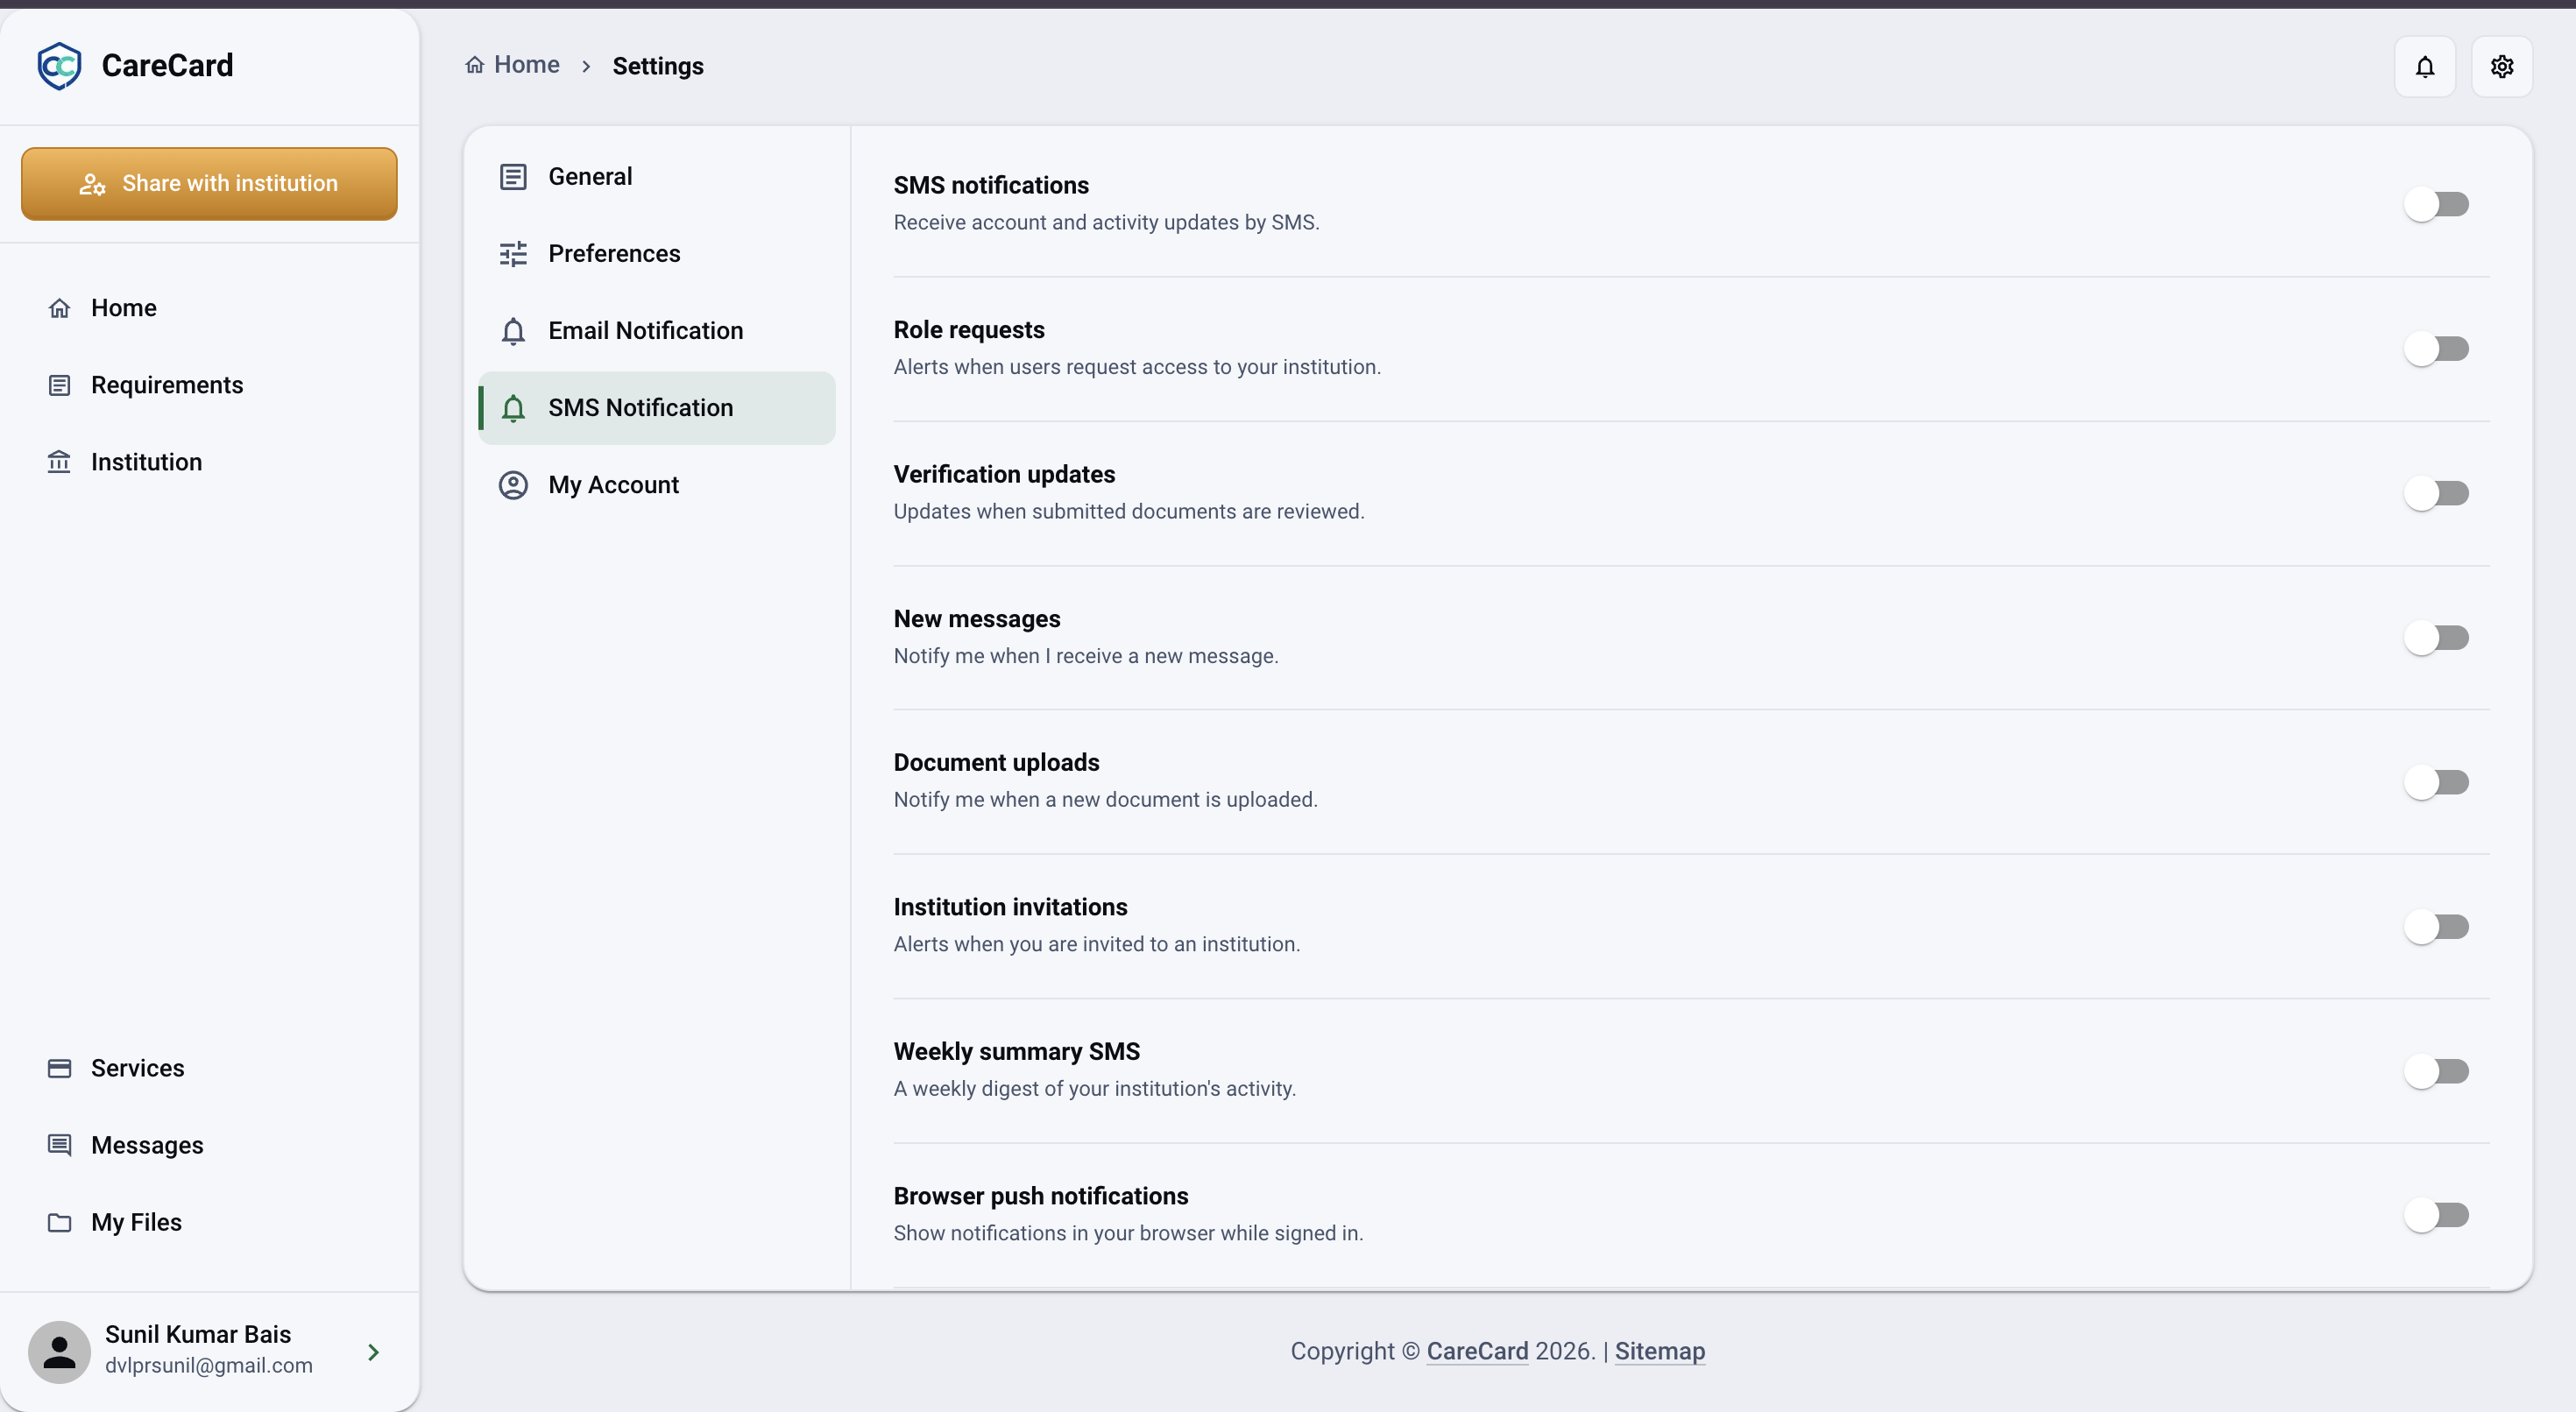The image size is (2576, 1412).
Task: Click the home icon in the breadcrumb
Action: pyautogui.click(x=474, y=65)
